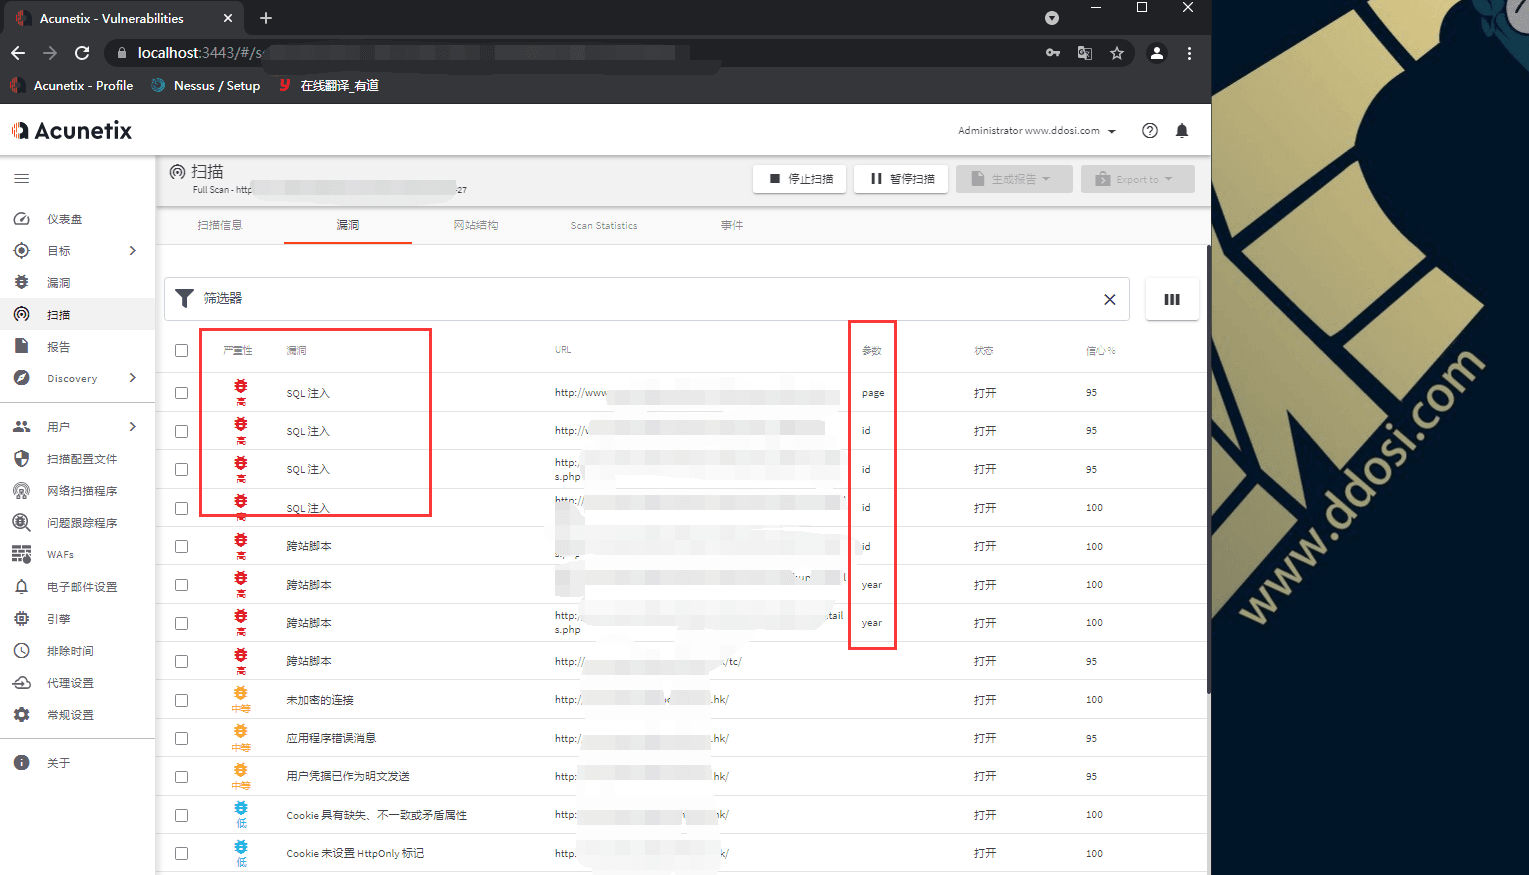
Task: Expand the 用户 sidebar submenu arrow
Action: pos(133,427)
